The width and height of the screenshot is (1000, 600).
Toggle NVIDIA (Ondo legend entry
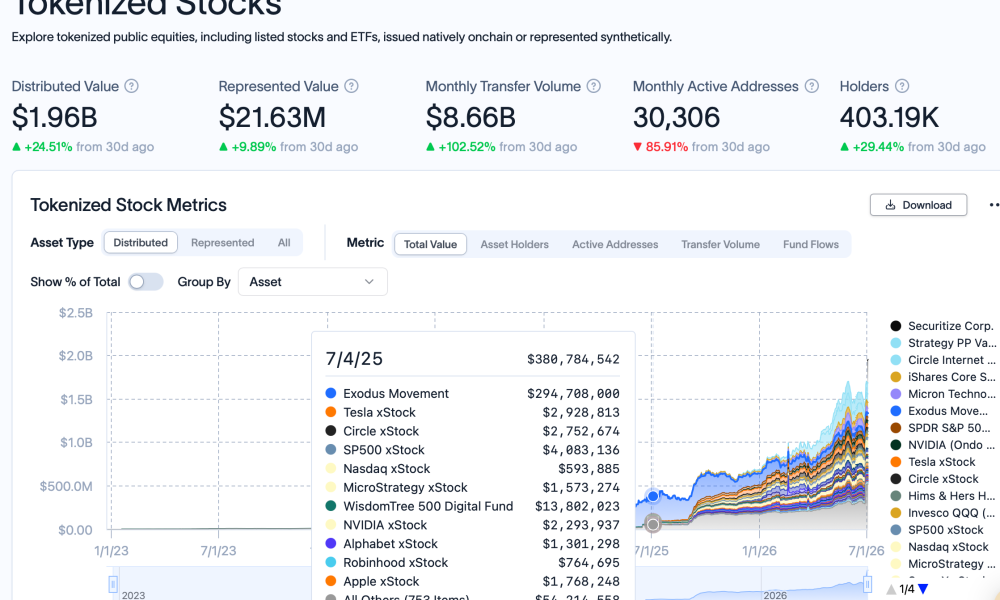(x=943, y=445)
